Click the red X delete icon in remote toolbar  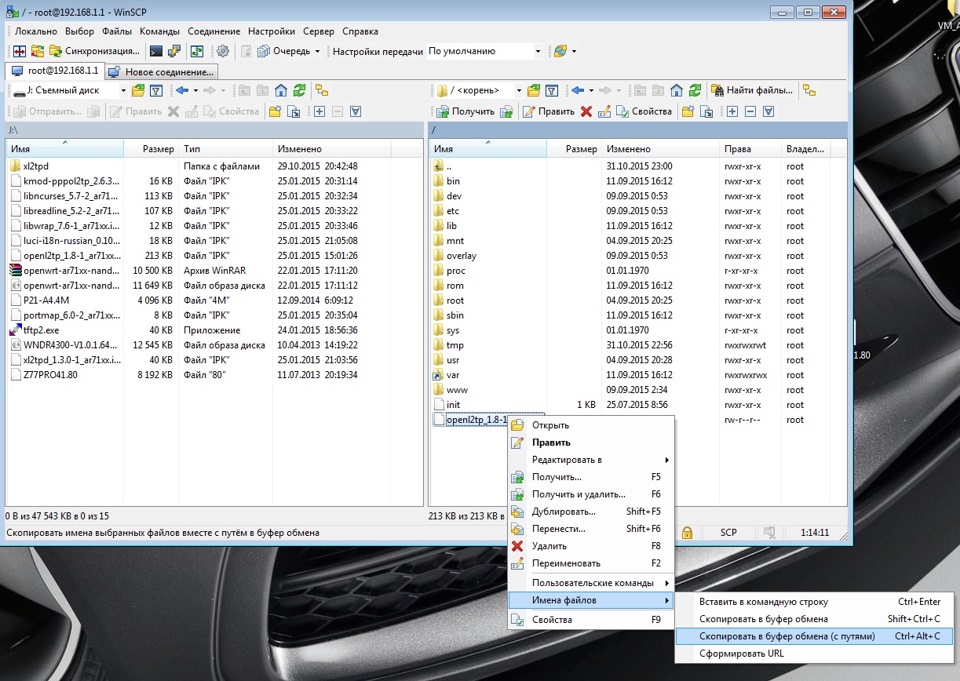[x=586, y=111]
